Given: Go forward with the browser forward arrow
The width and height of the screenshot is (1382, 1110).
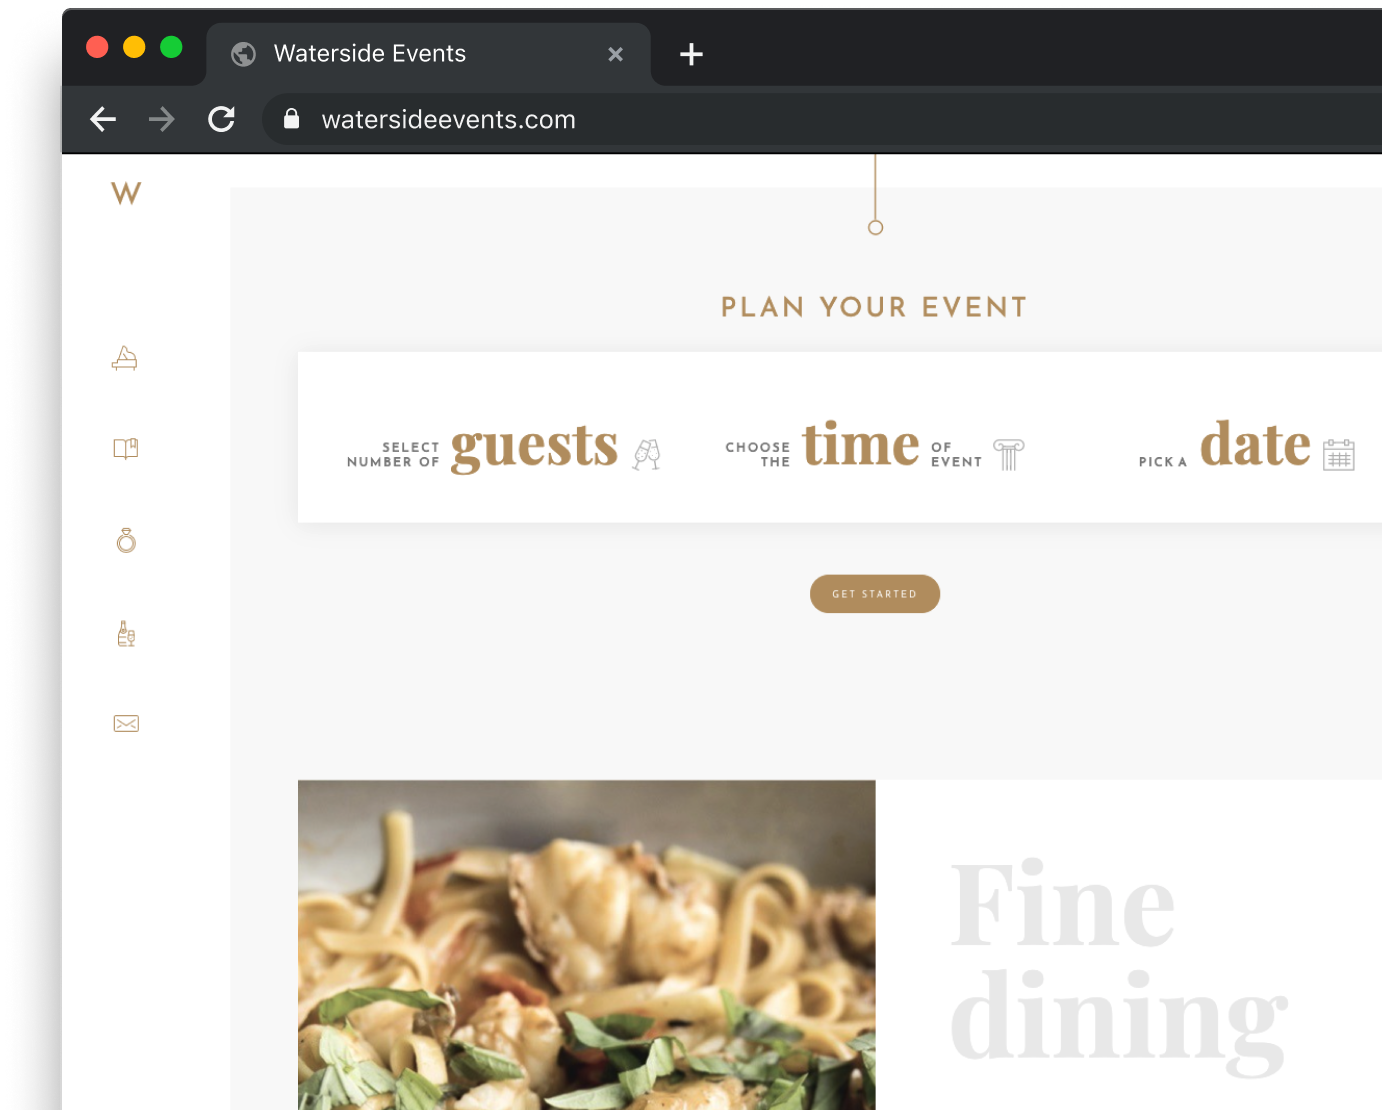Looking at the screenshot, I should point(161,120).
